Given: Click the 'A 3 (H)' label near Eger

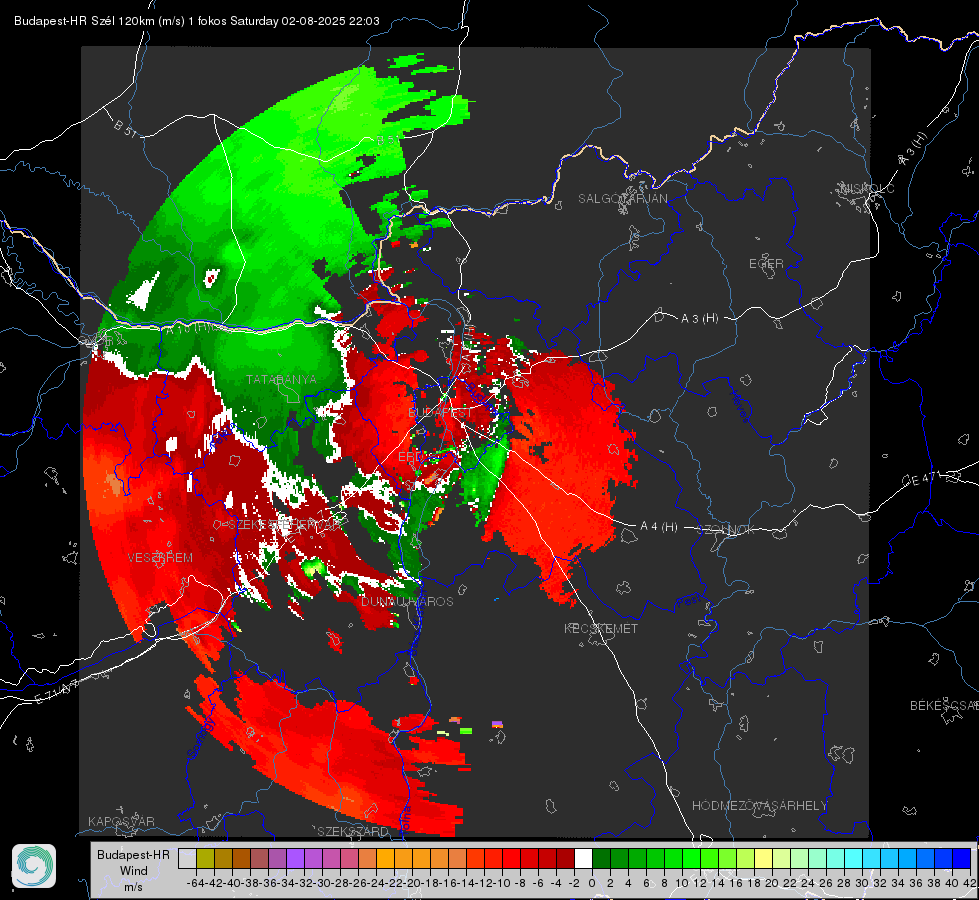Looking at the screenshot, I should (x=699, y=318).
